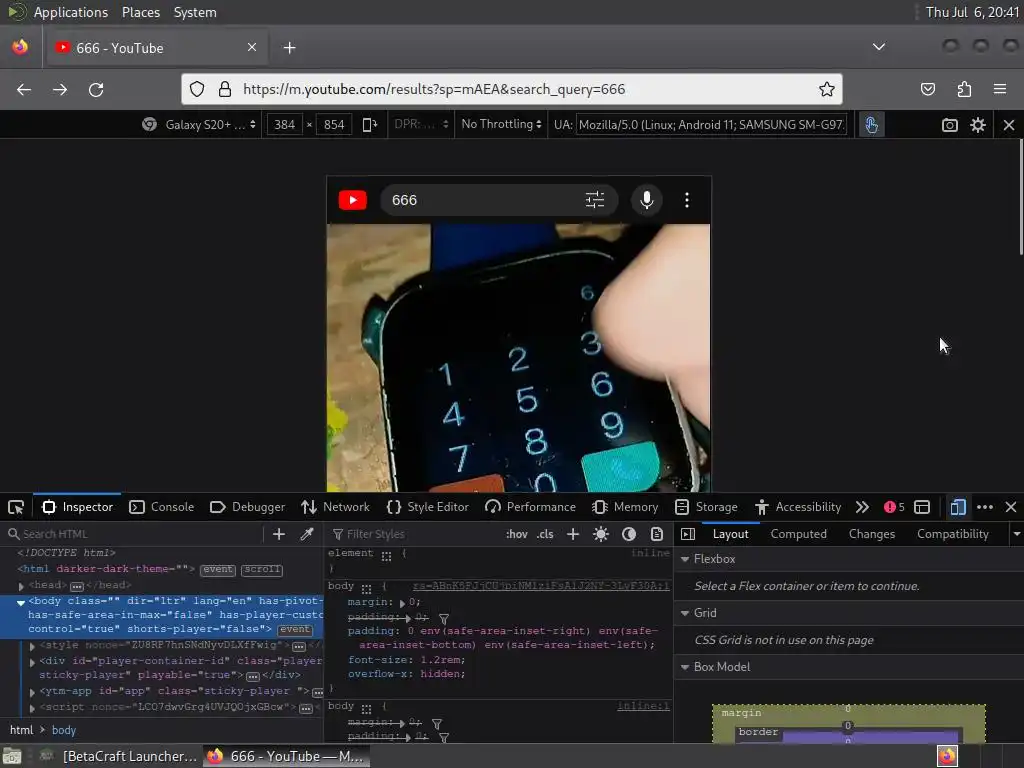Open the Performance tab
Viewport: 1024px width, 768px height.
click(531, 507)
